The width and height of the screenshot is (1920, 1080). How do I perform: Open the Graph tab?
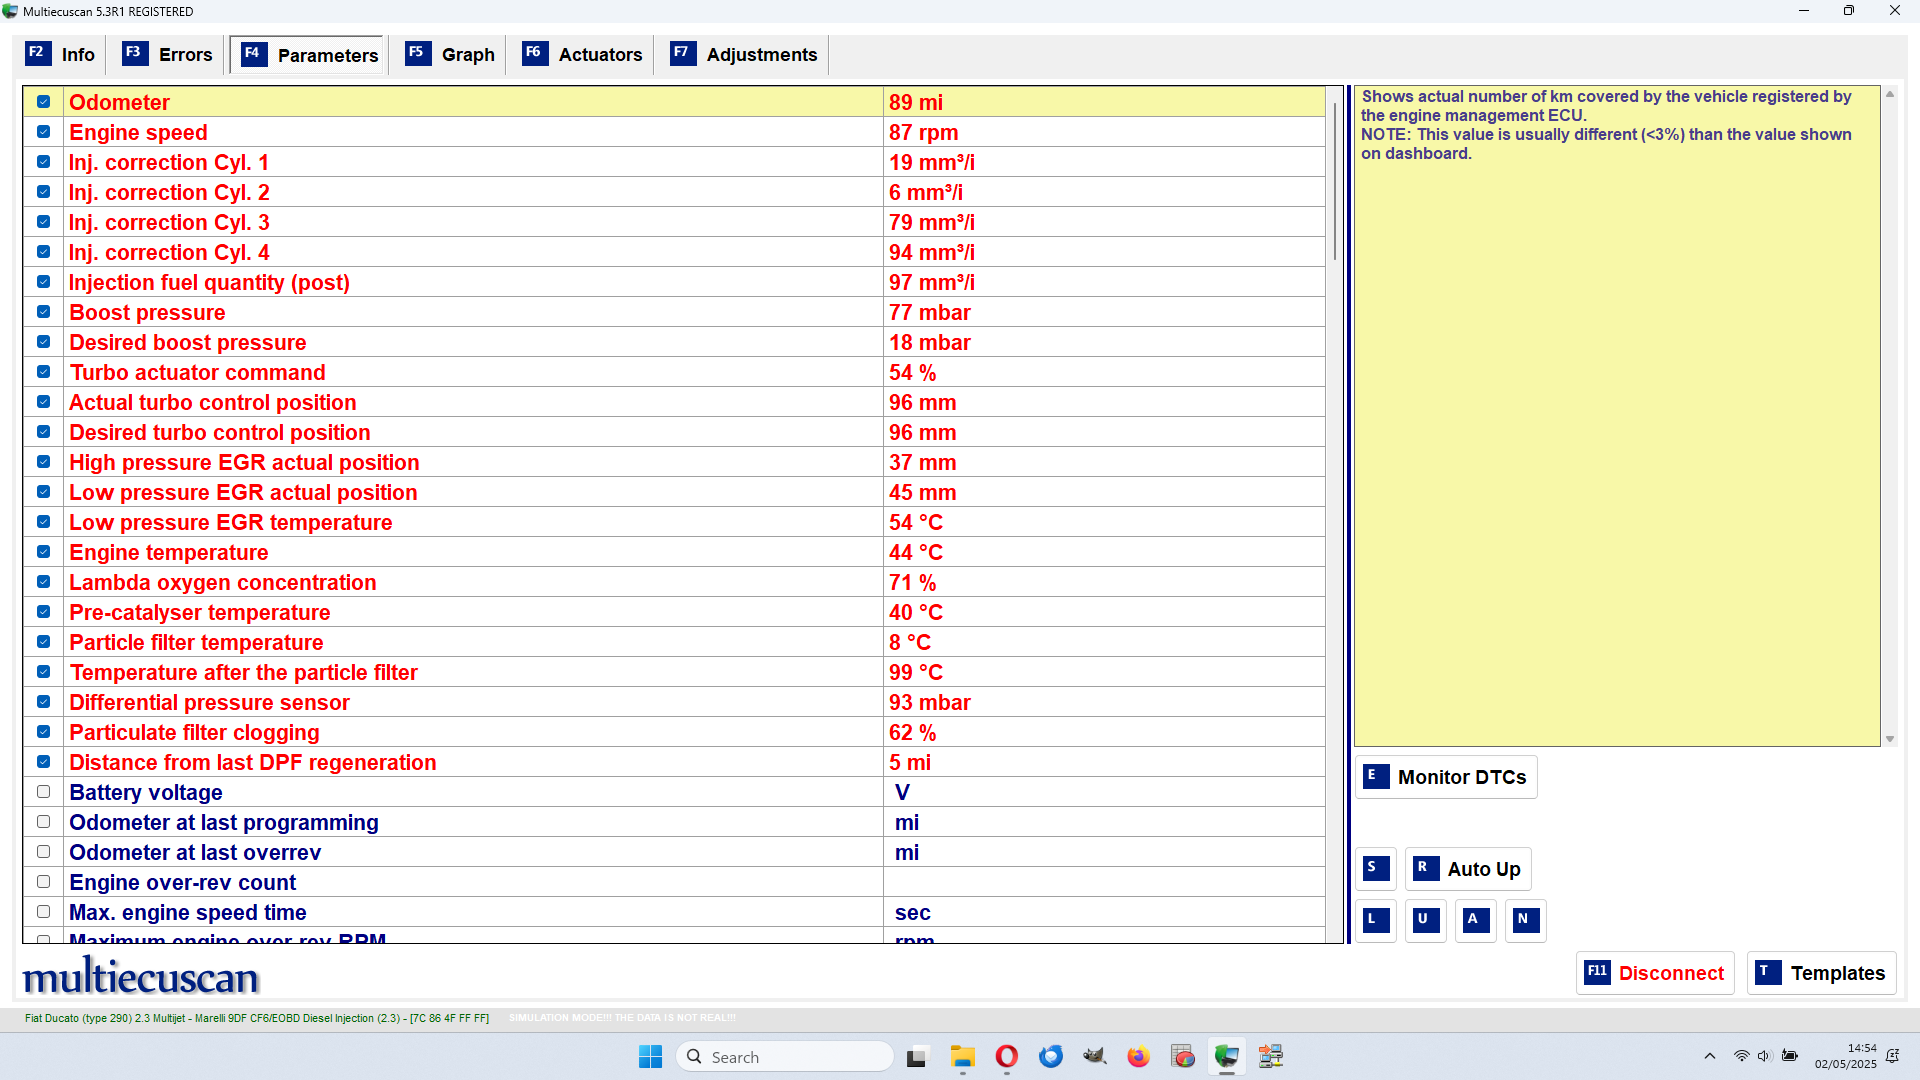(450, 54)
